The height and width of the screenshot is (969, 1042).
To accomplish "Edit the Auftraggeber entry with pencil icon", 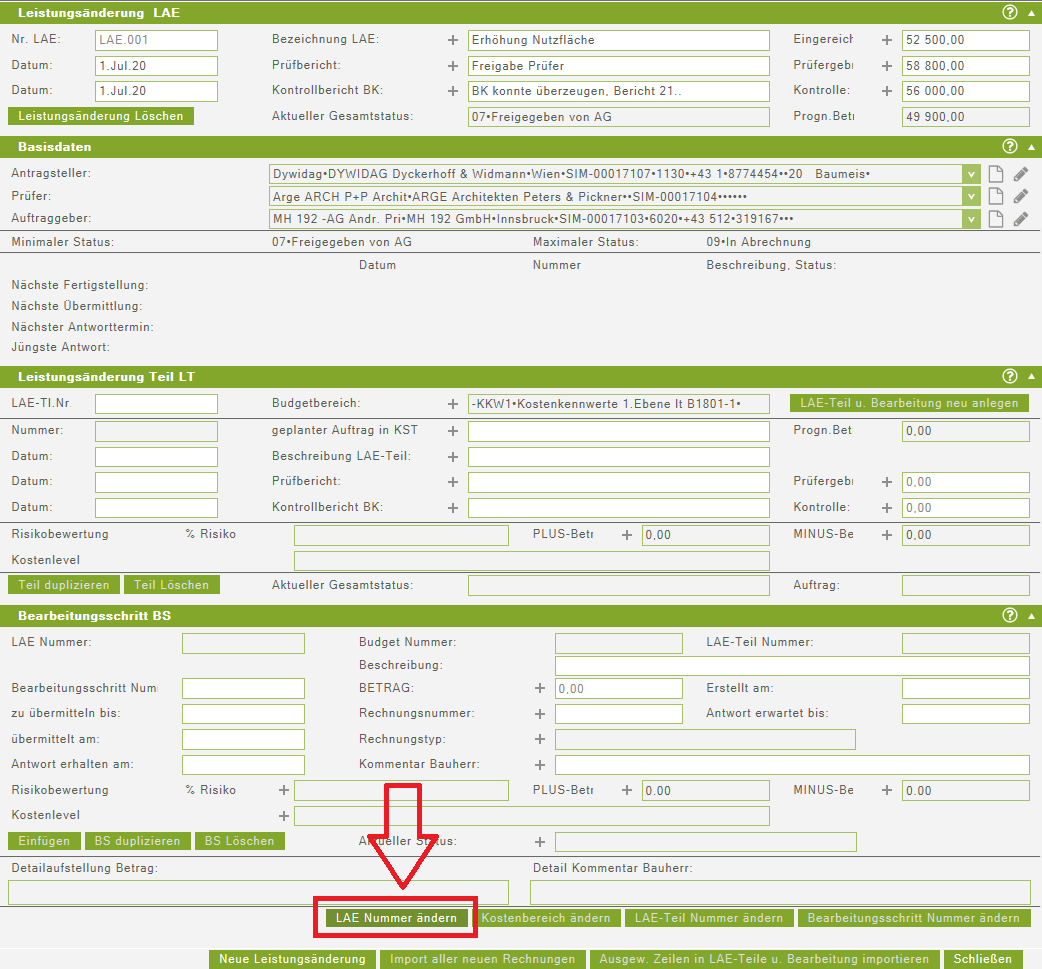I will [x=1021, y=219].
